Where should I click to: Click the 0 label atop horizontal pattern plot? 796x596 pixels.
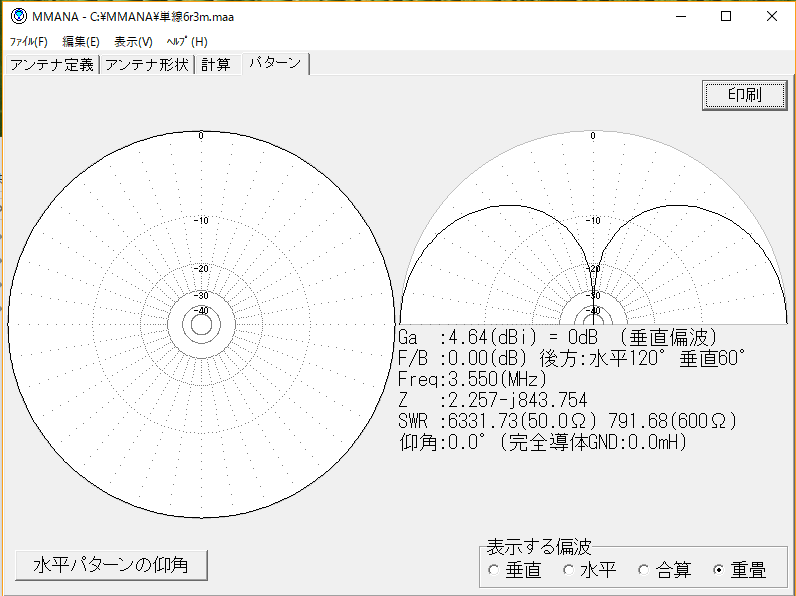coord(201,136)
